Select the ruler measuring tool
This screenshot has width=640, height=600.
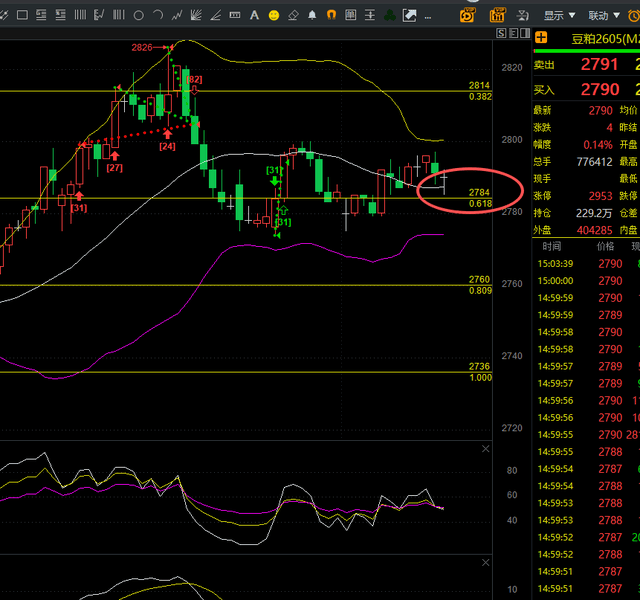click(235, 15)
